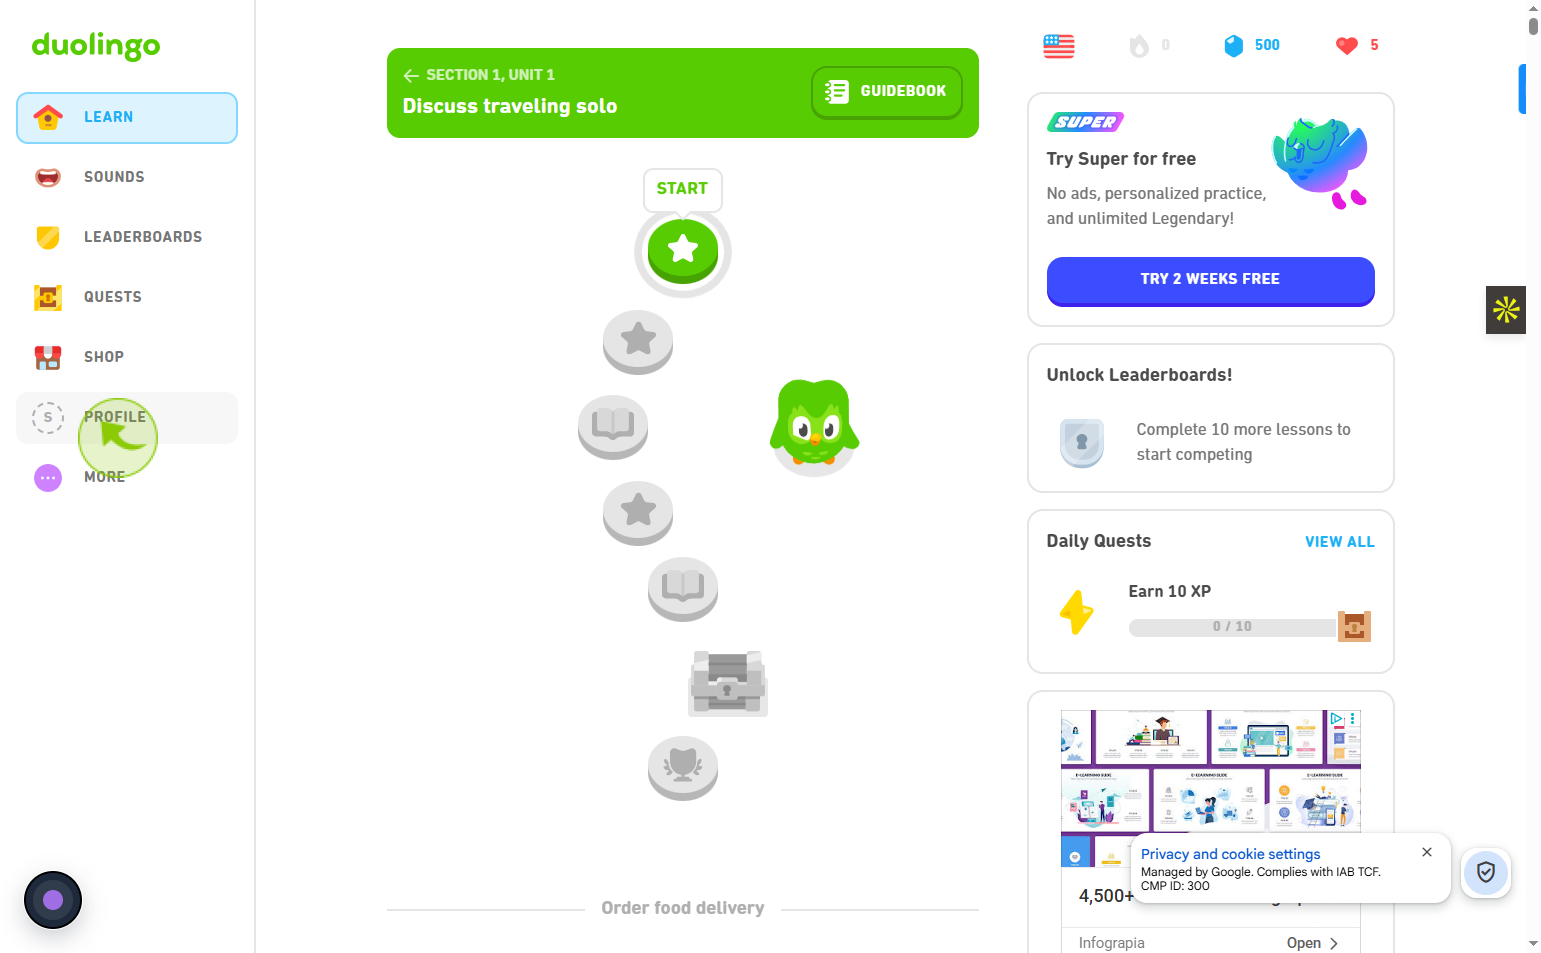
Task: View all daily quests
Action: [x=1339, y=542]
